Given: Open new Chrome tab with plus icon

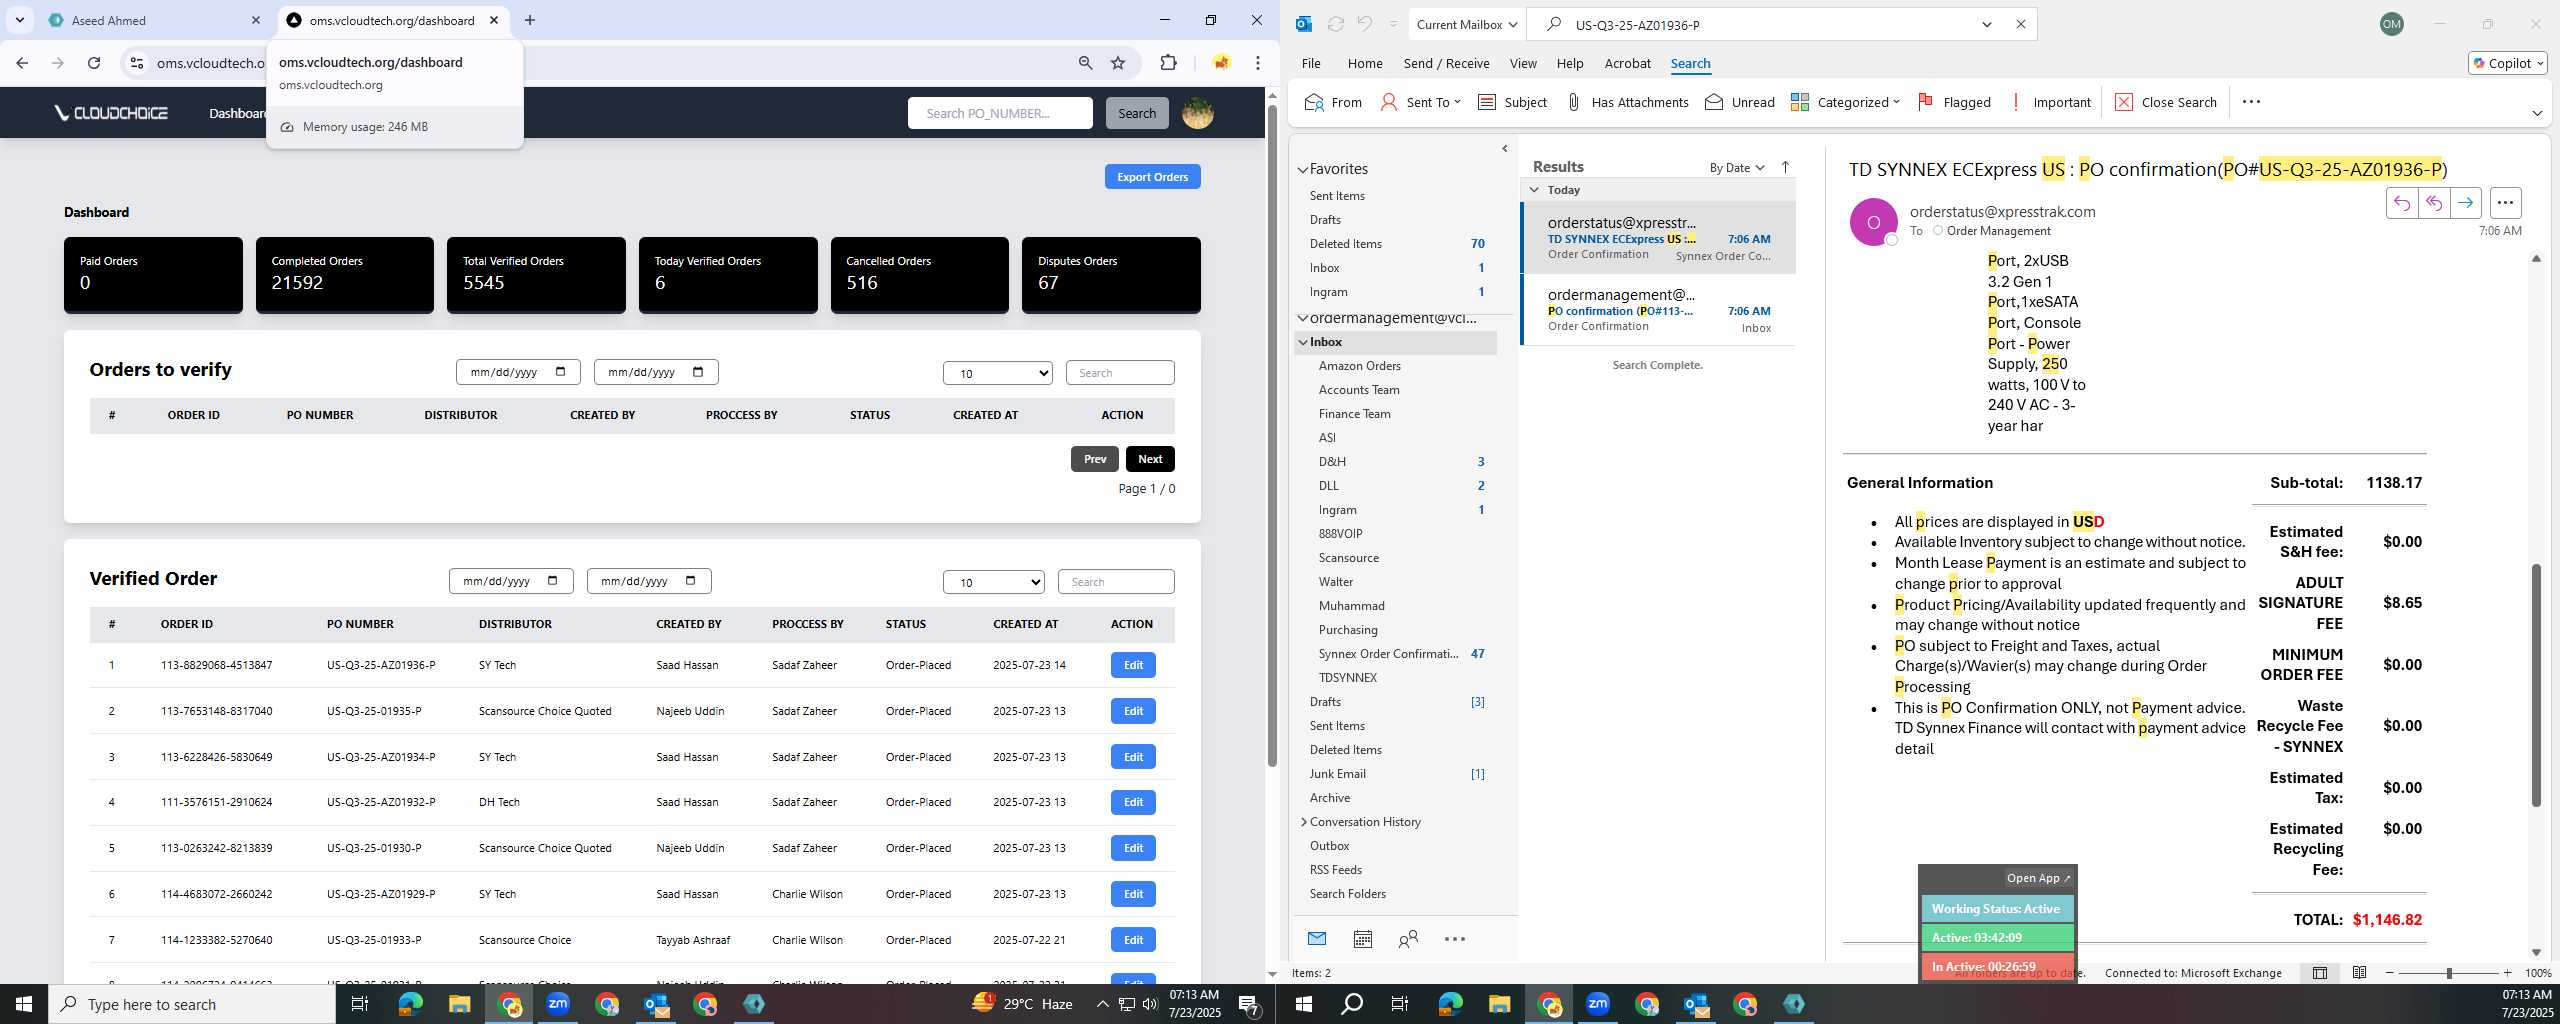Looking at the screenshot, I should click(530, 20).
